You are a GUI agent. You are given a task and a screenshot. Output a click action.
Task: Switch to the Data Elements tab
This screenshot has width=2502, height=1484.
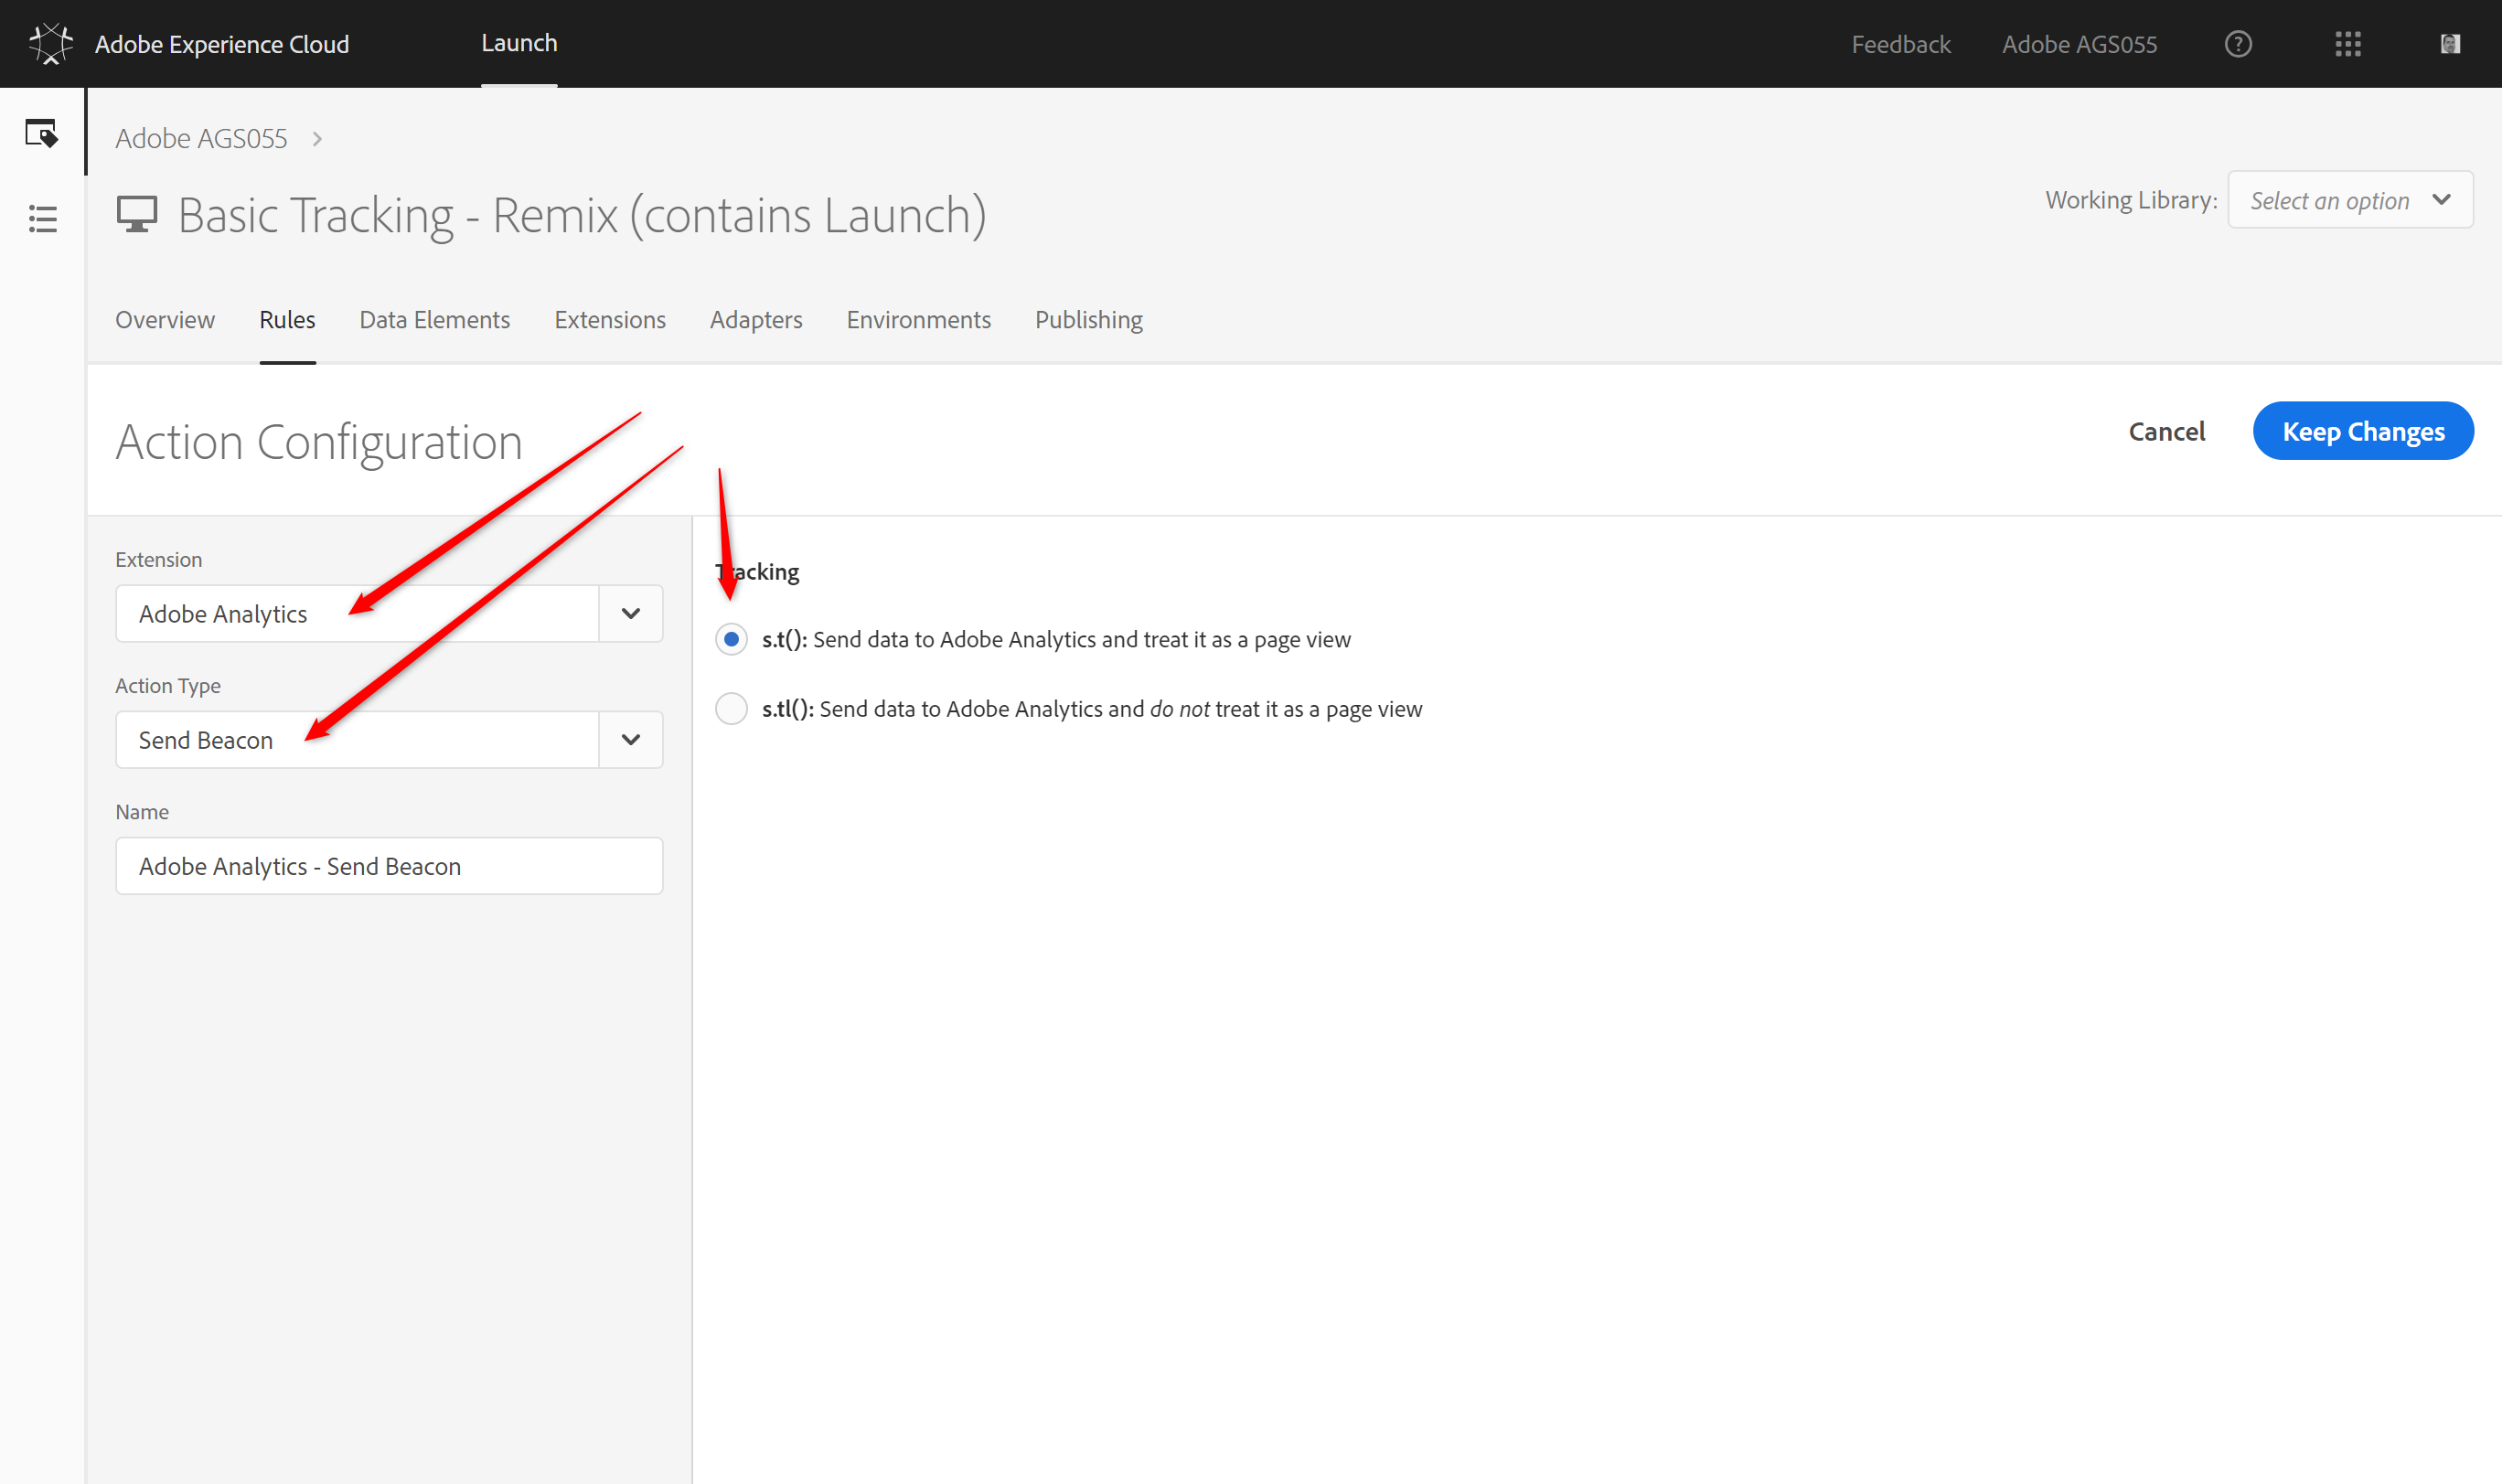coord(434,320)
